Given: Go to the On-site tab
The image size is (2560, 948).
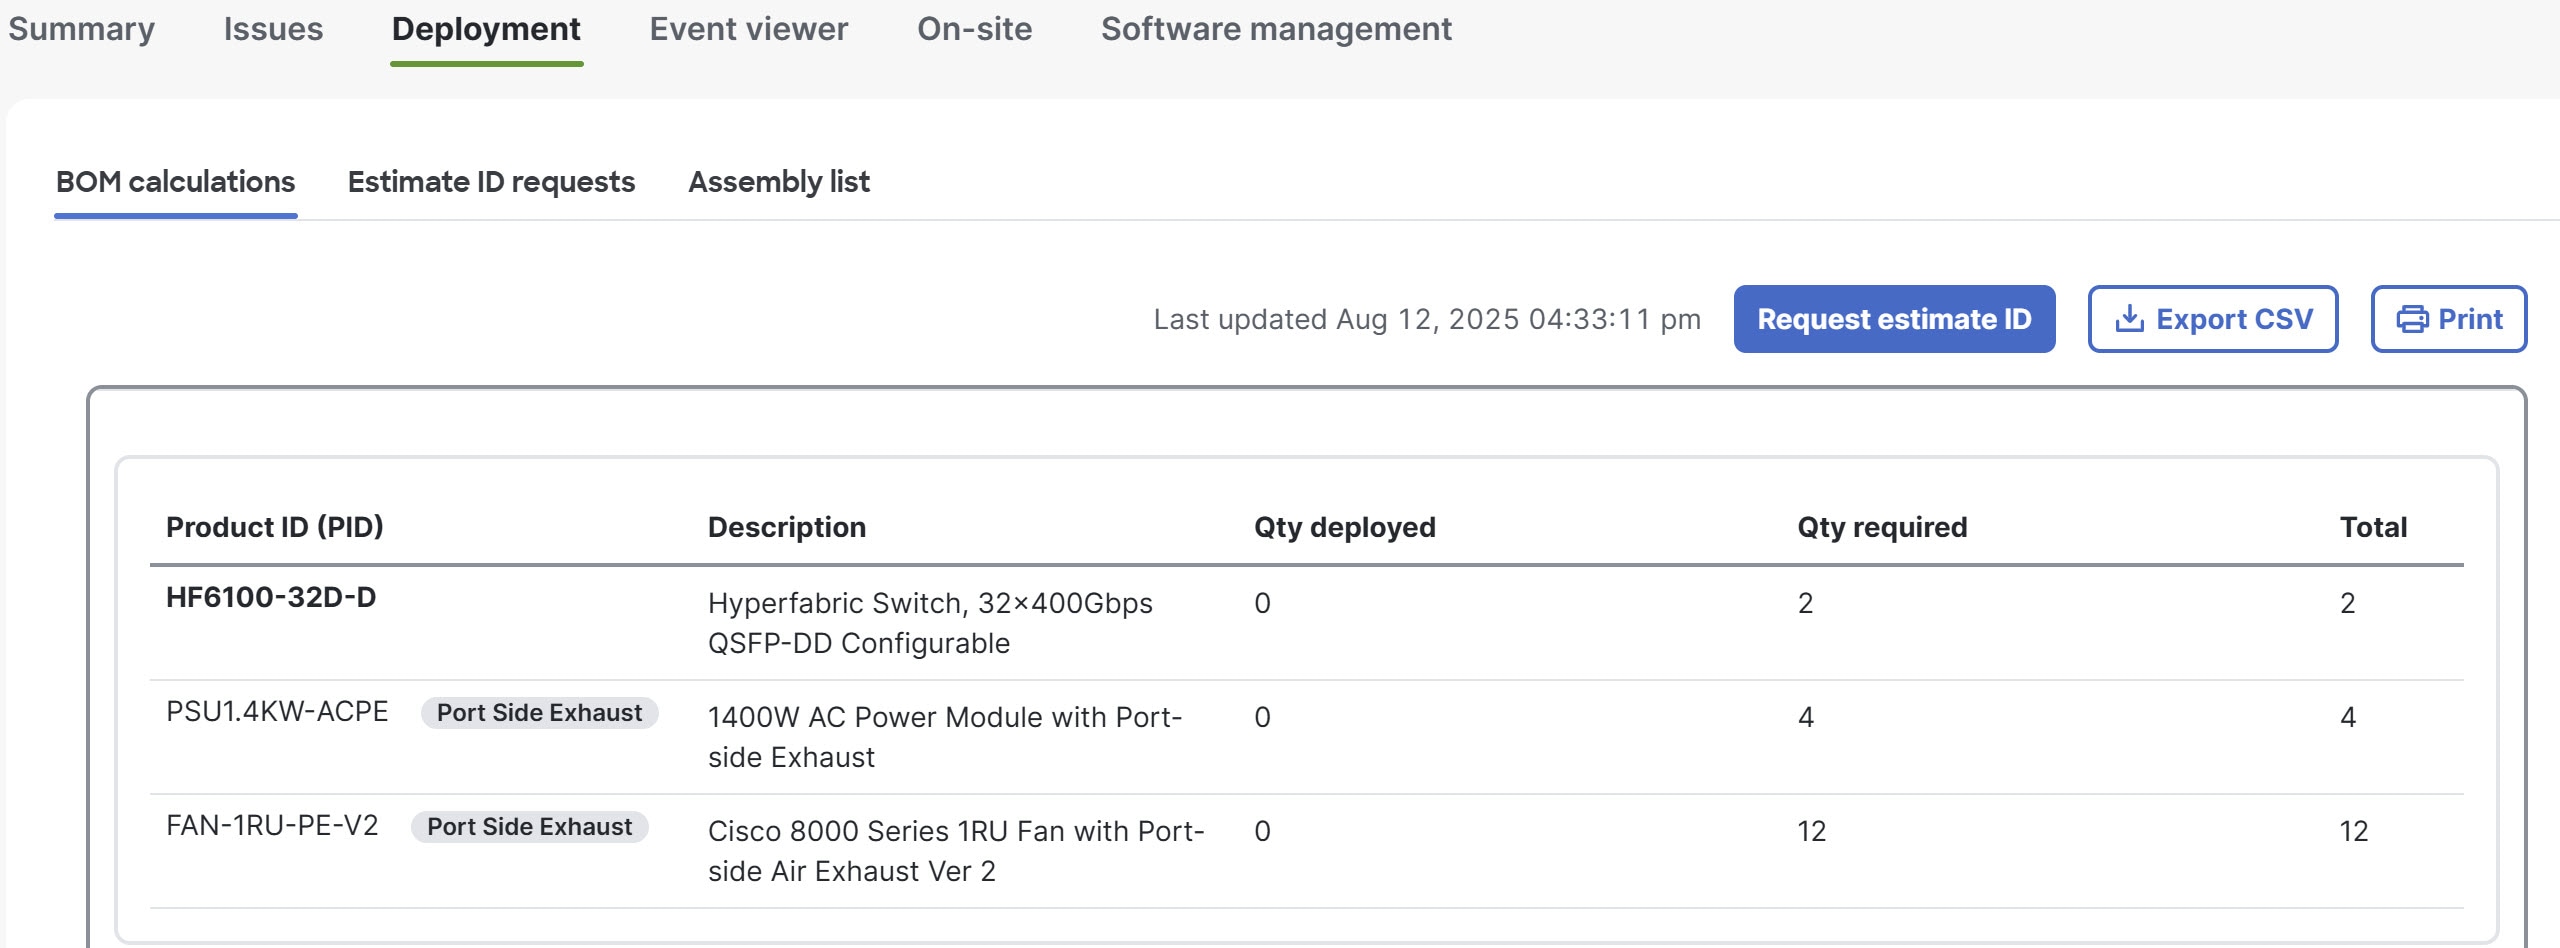Looking at the screenshot, I should coord(974,29).
